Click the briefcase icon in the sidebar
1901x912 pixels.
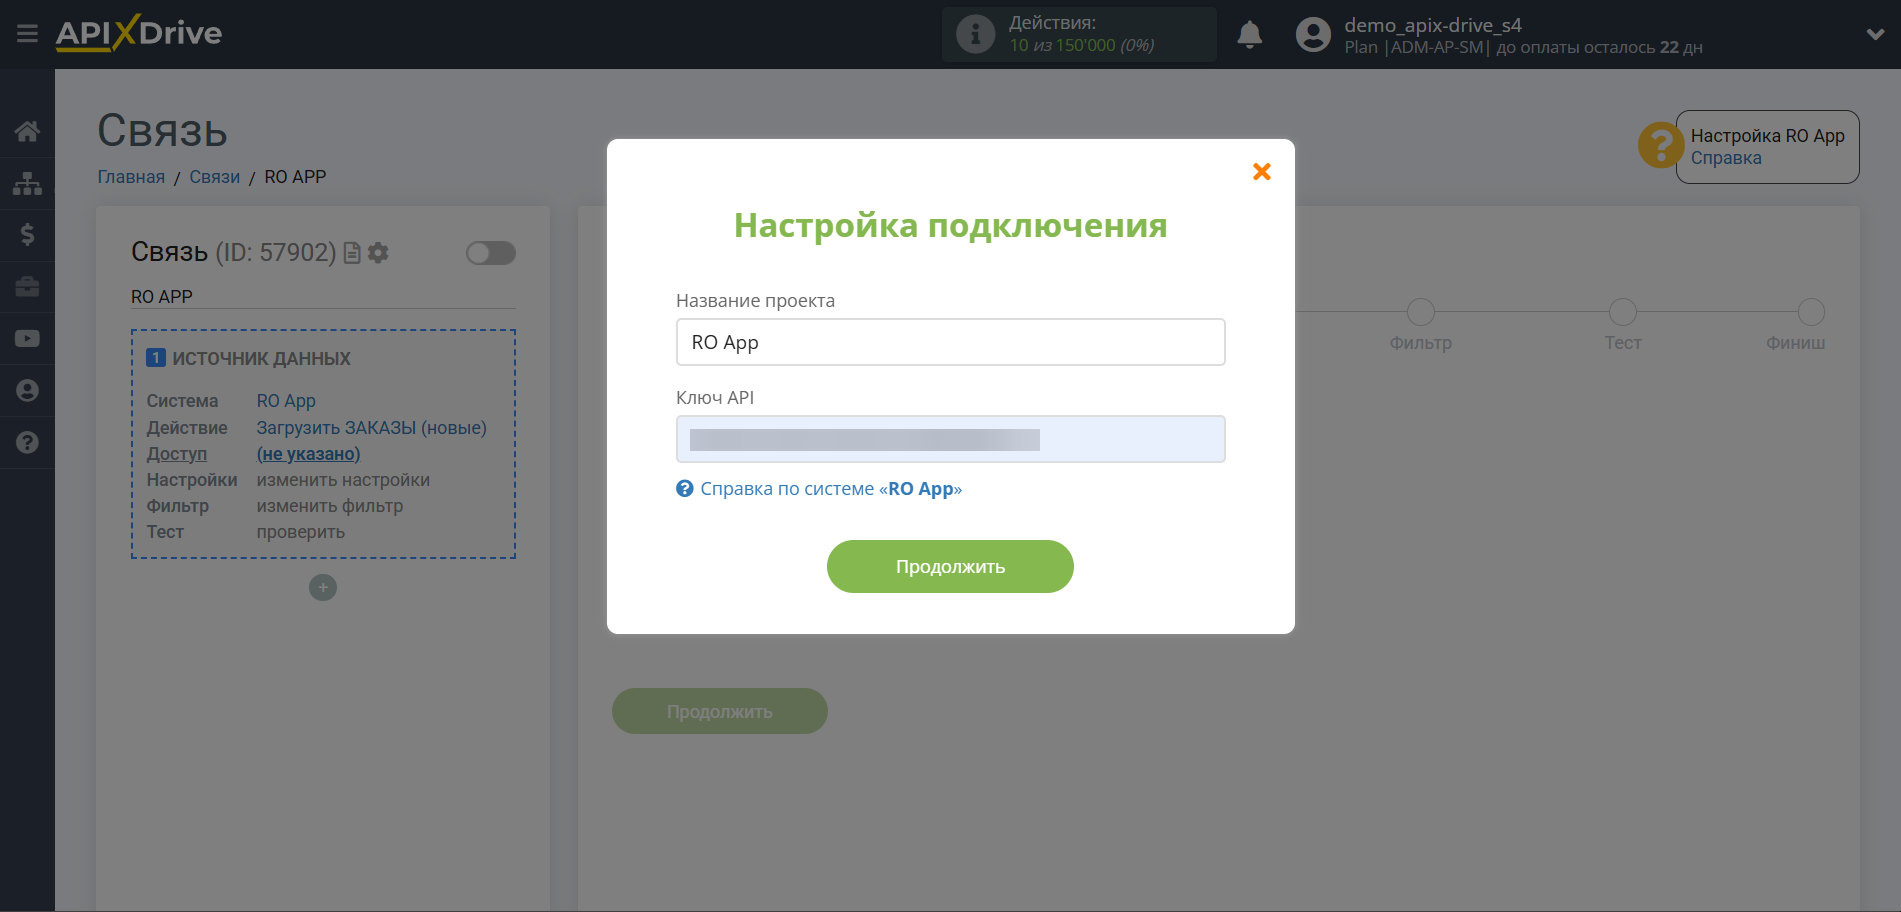[27, 287]
